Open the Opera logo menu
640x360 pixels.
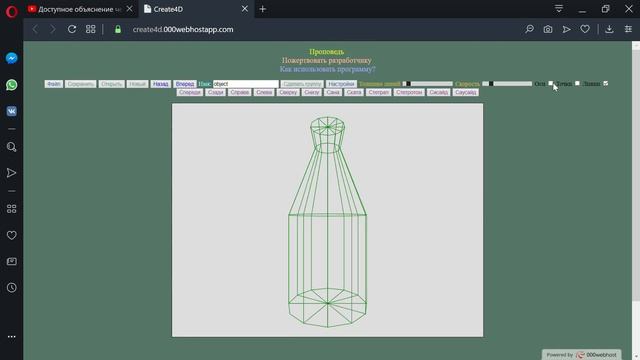pos(11,11)
